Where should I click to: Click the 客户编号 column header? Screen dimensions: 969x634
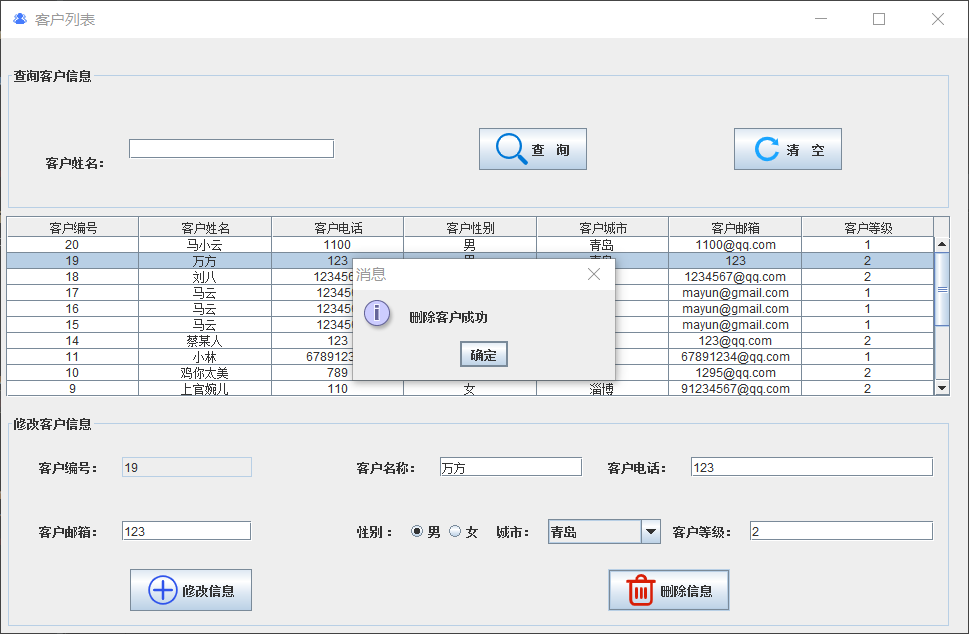[x=73, y=227]
